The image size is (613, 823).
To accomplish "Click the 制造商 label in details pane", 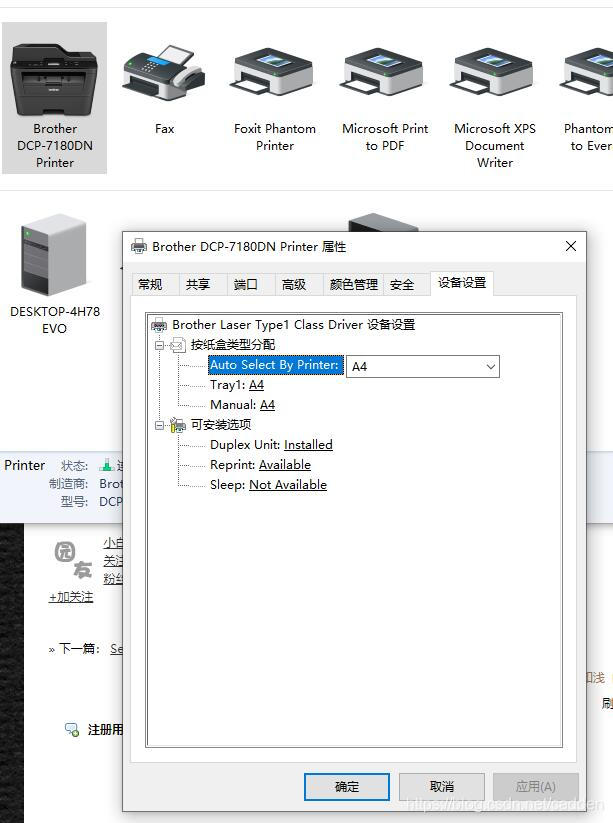I will pos(68,483).
